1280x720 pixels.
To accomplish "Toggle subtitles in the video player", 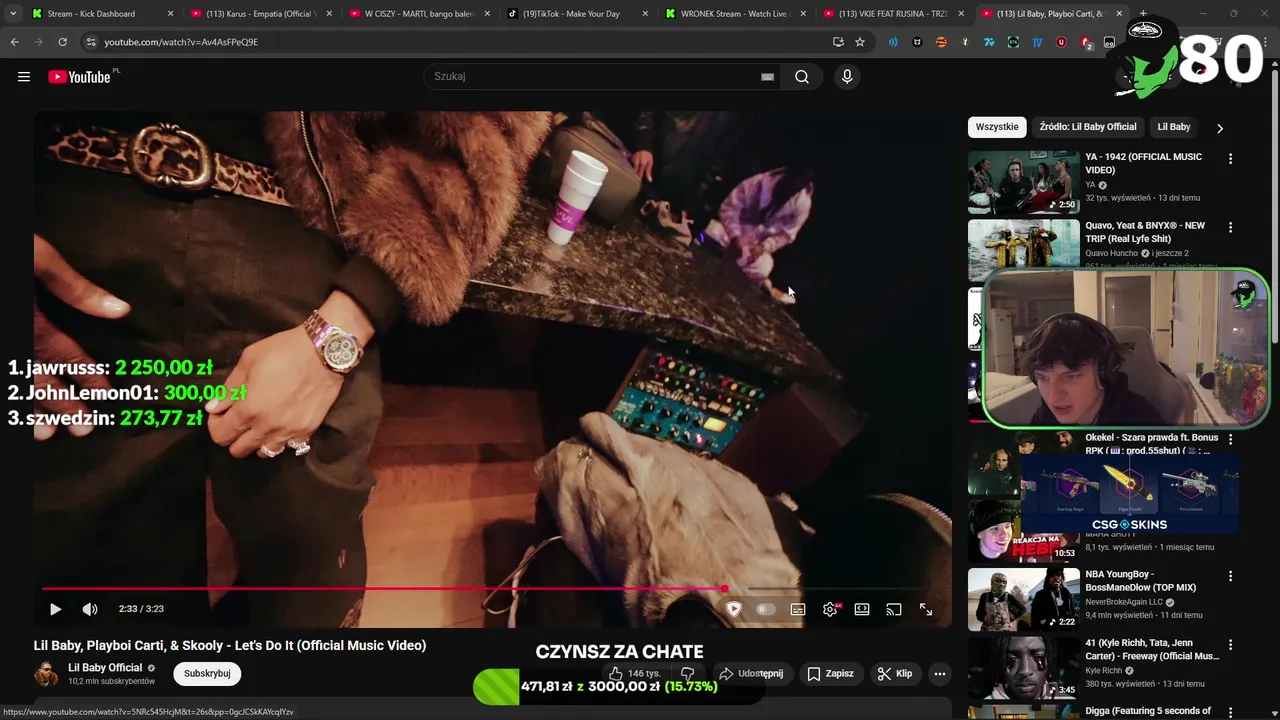I will point(798,609).
